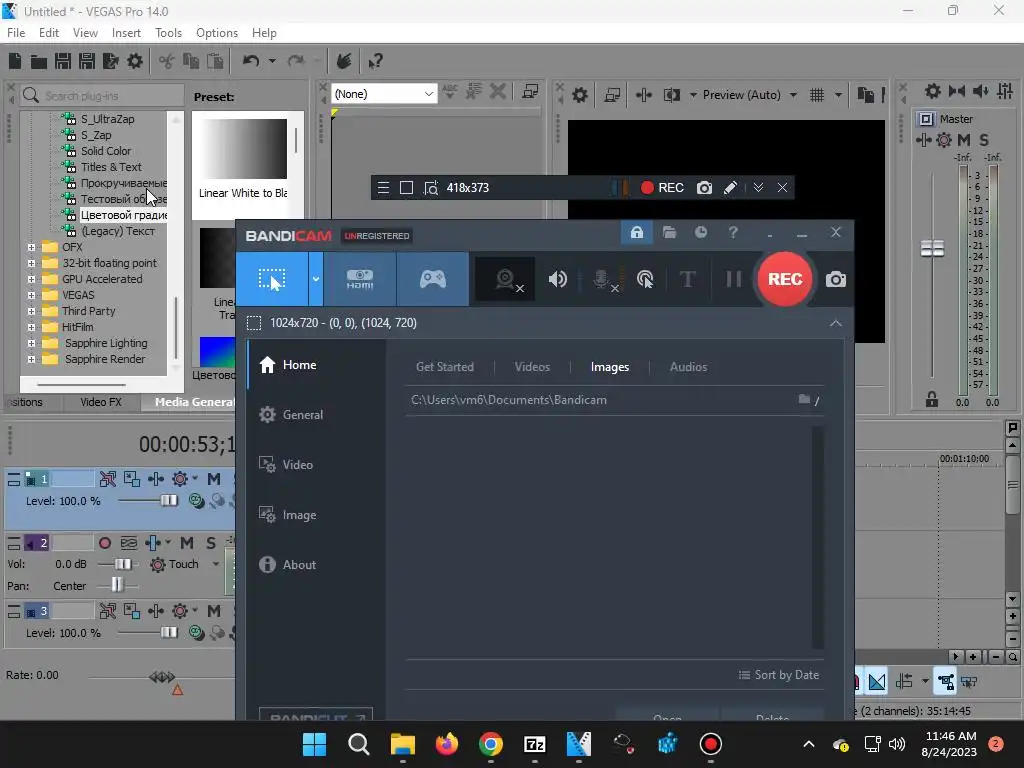Collapse the Bandicam panel with the chevron
The width and height of the screenshot is (1024, 768).
835,323
